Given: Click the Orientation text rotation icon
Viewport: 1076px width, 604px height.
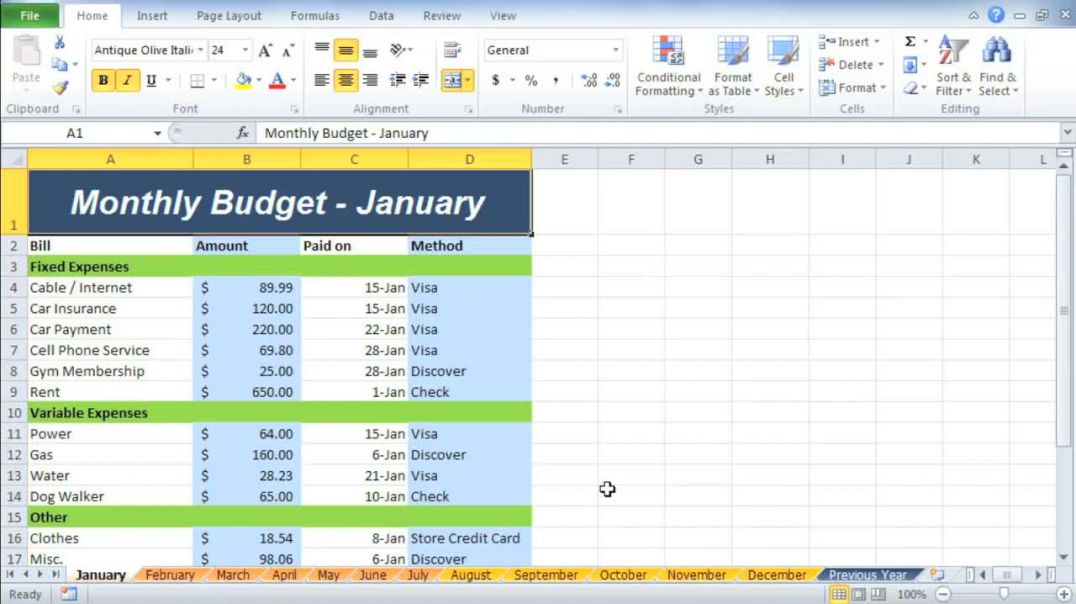Looking at the screenshot, I should tap(398, 49).
